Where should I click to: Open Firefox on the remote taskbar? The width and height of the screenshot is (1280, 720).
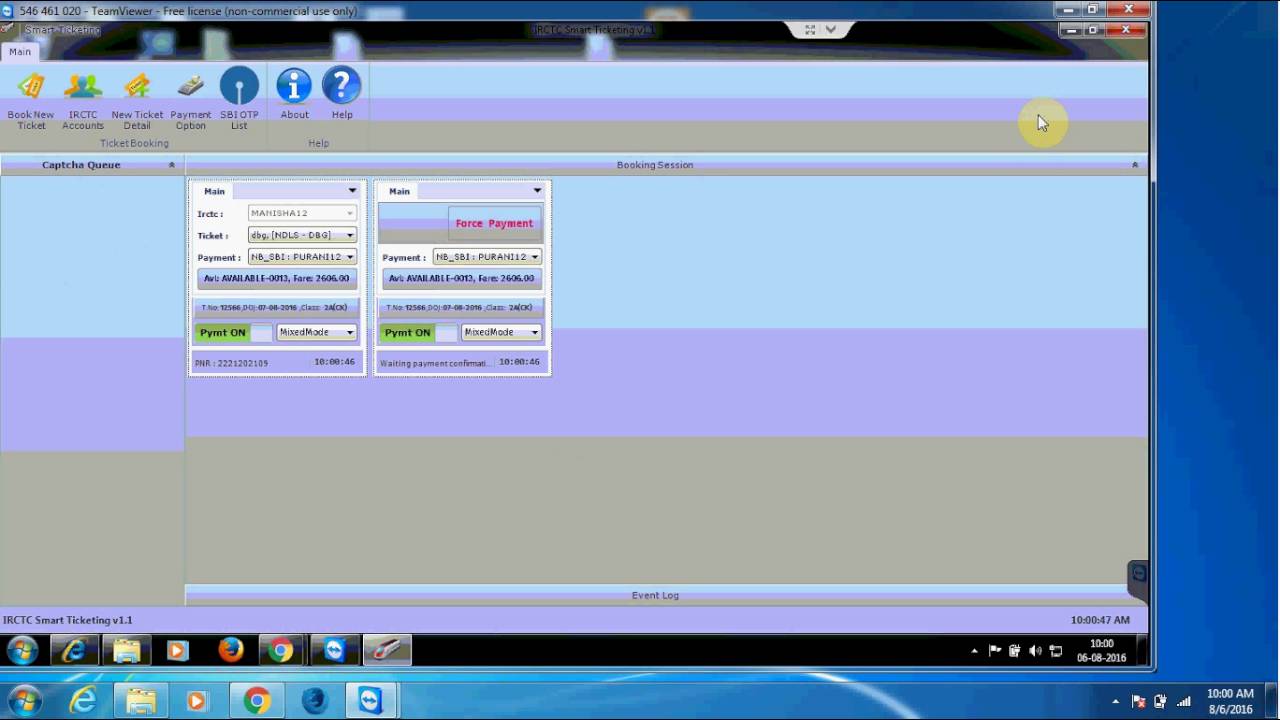click(x=230, y=651)
